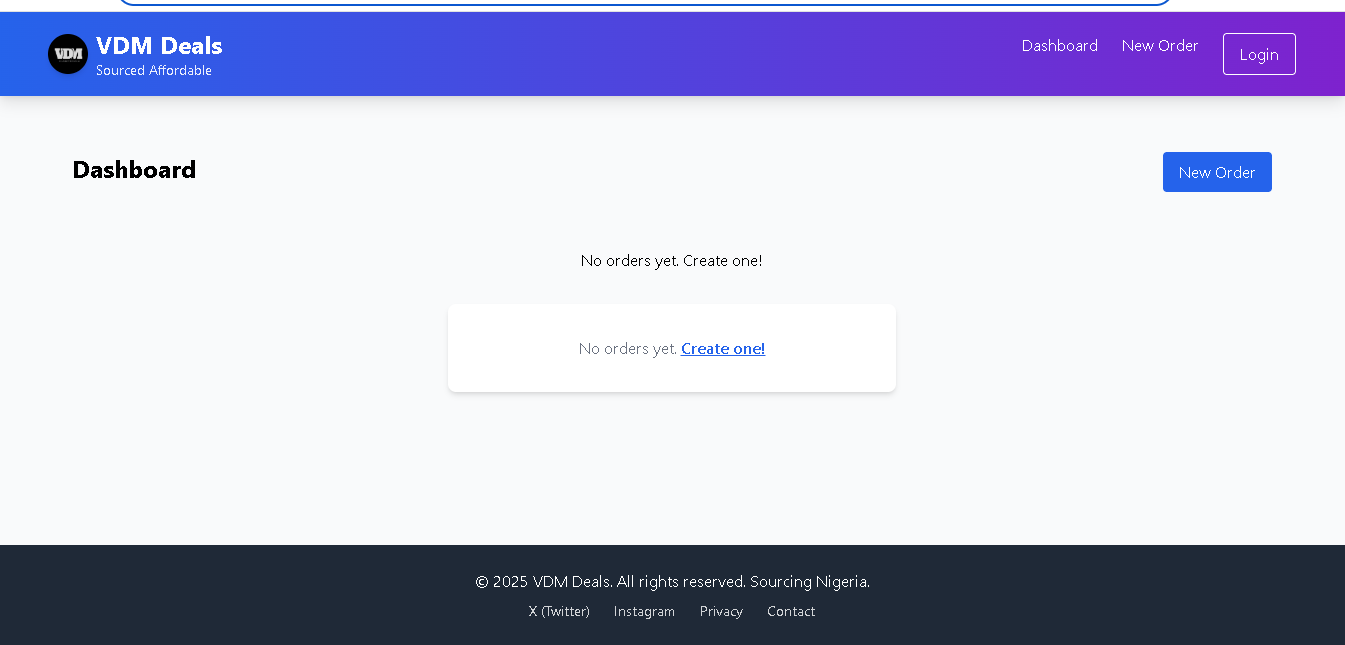Click the Login button

tap(1258, 54)
